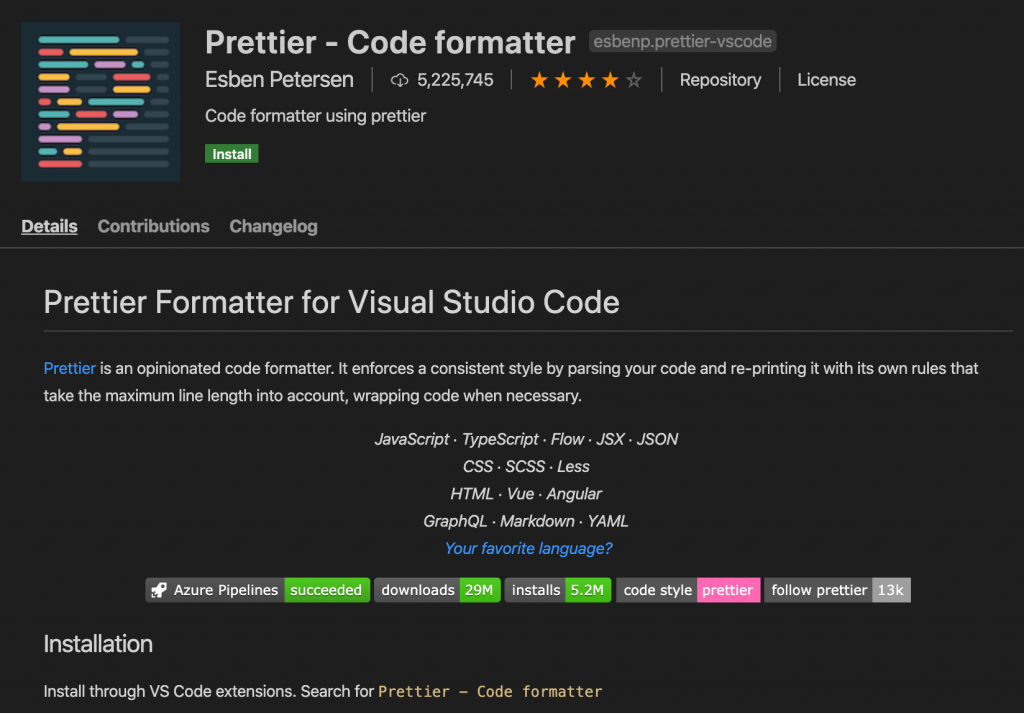
Task: Click the 5,225,745 install count
Action: pyautogui.click(x=455, y=80)
